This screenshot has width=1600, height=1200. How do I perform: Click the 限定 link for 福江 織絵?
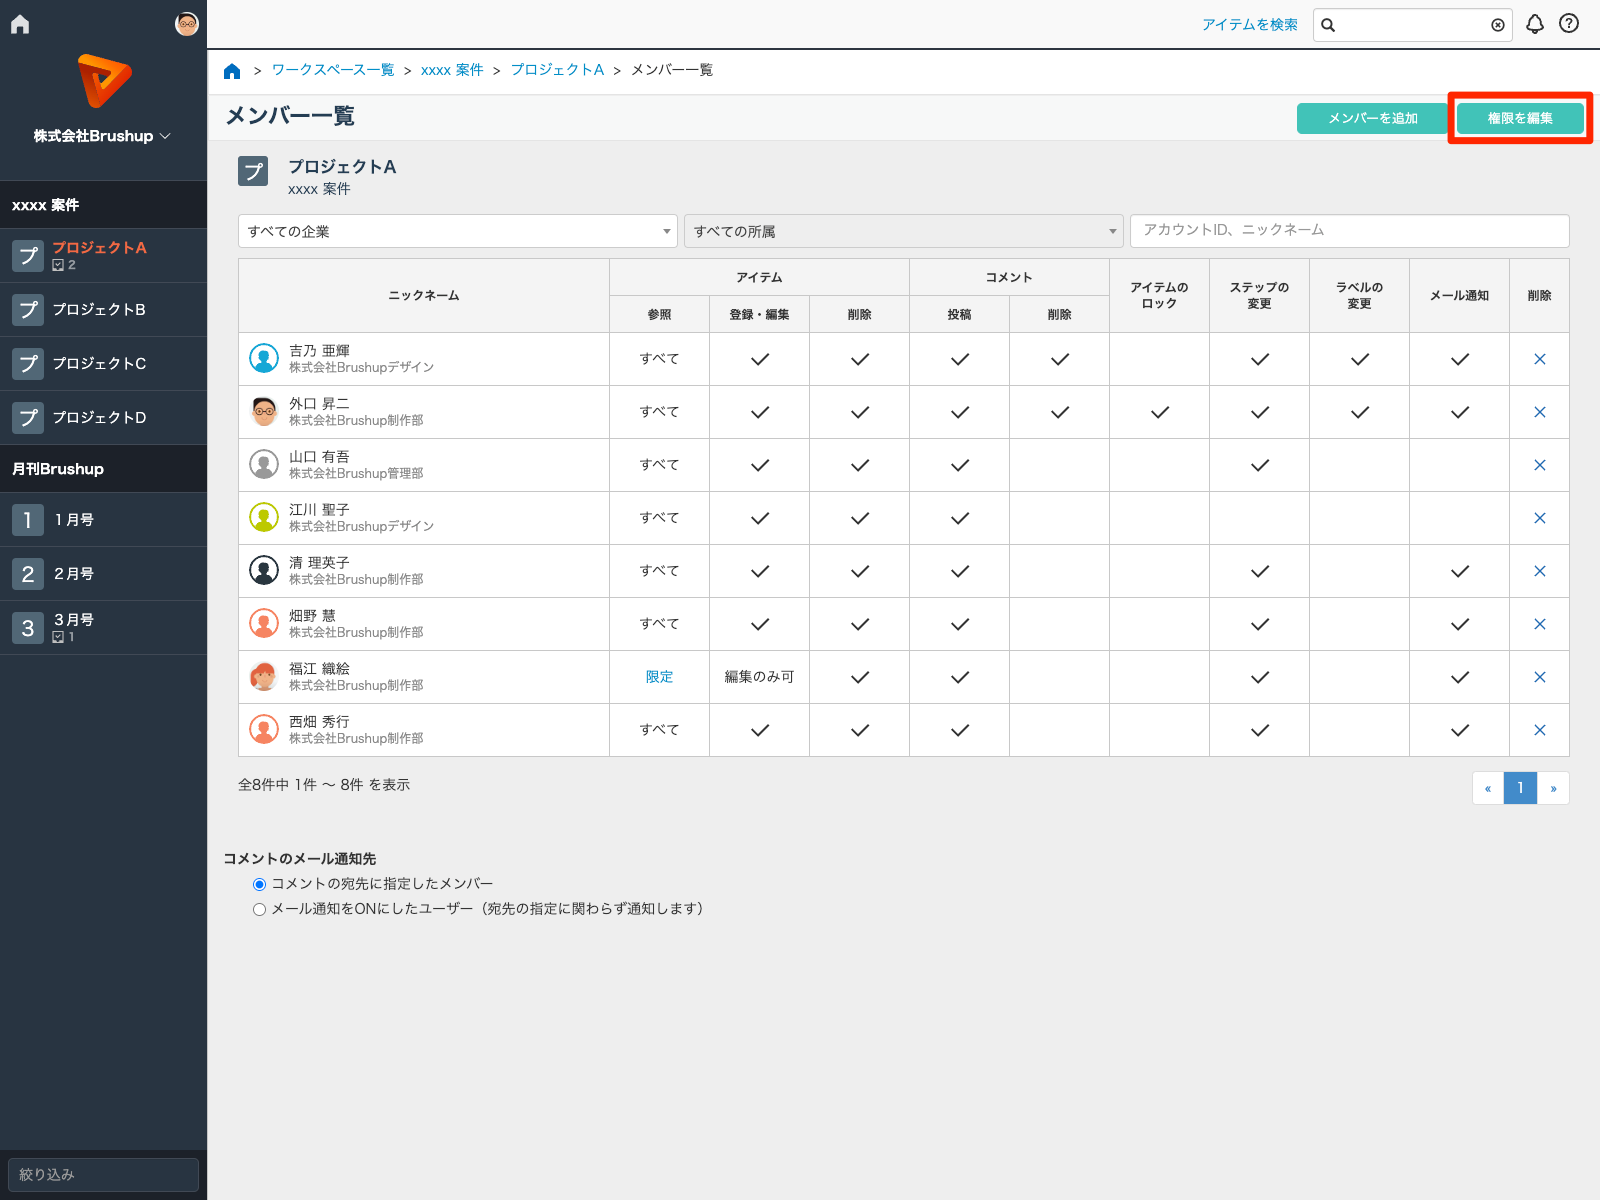(x=659, y=677)
